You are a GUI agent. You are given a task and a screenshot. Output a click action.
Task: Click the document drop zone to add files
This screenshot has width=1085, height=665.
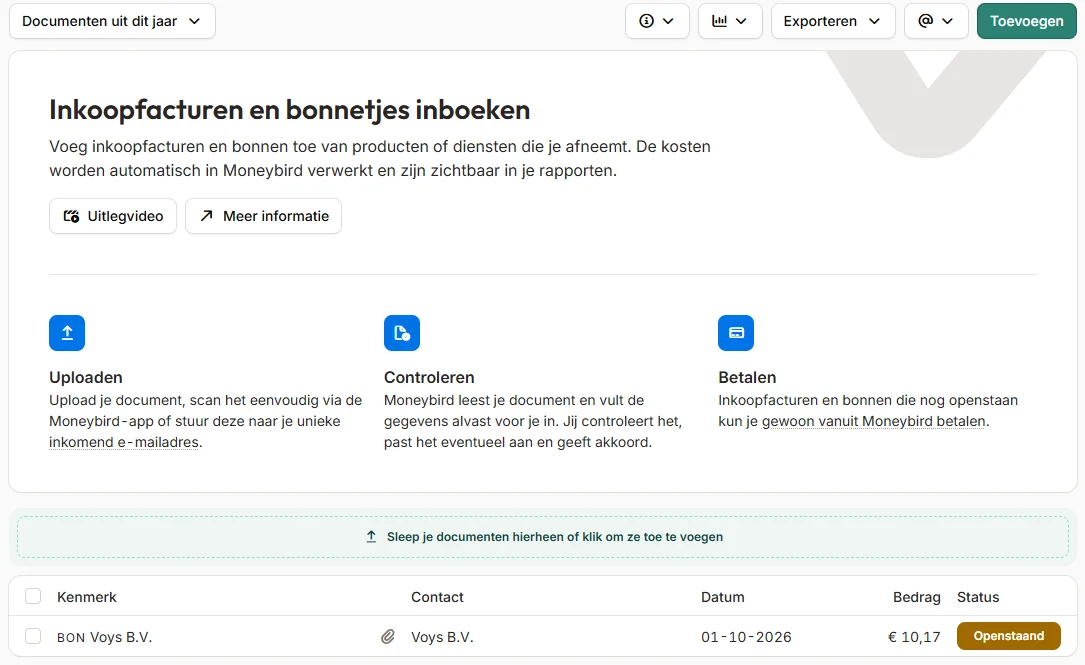(543, 537)
